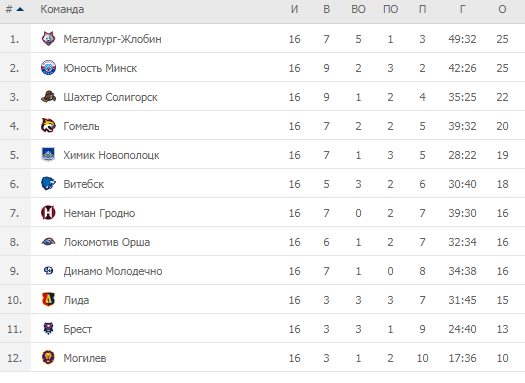525x383 pixels.
Task: Click the Гомель team logo
Action: click(48, 126)
